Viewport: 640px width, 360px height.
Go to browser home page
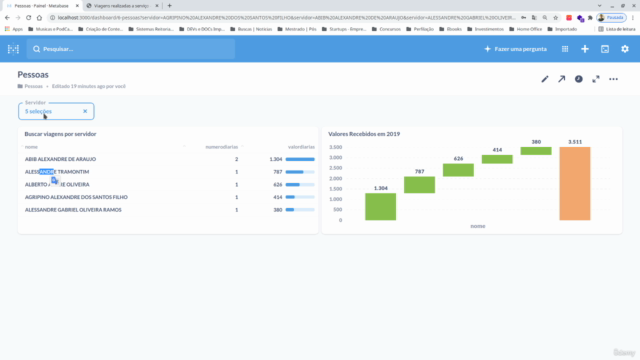tap(39, 18)
